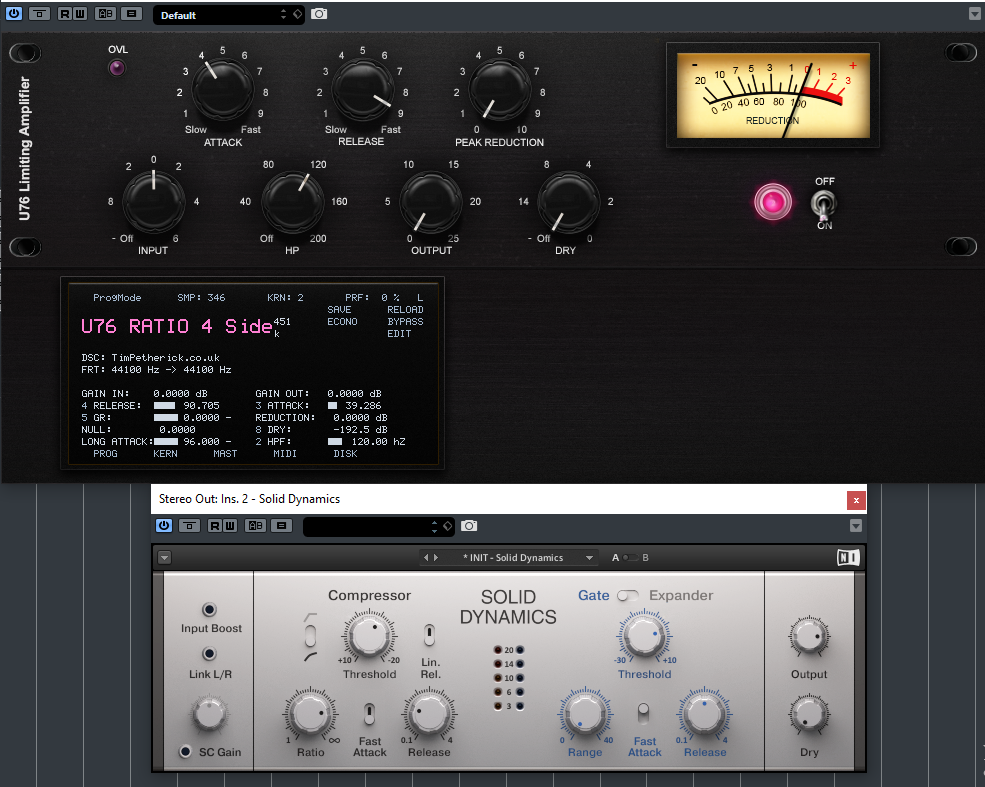This screenshot has width=985, height=787.
Task: Switch A/B comparison in Solid Dynamics toolbar
Action: (255, 525)
